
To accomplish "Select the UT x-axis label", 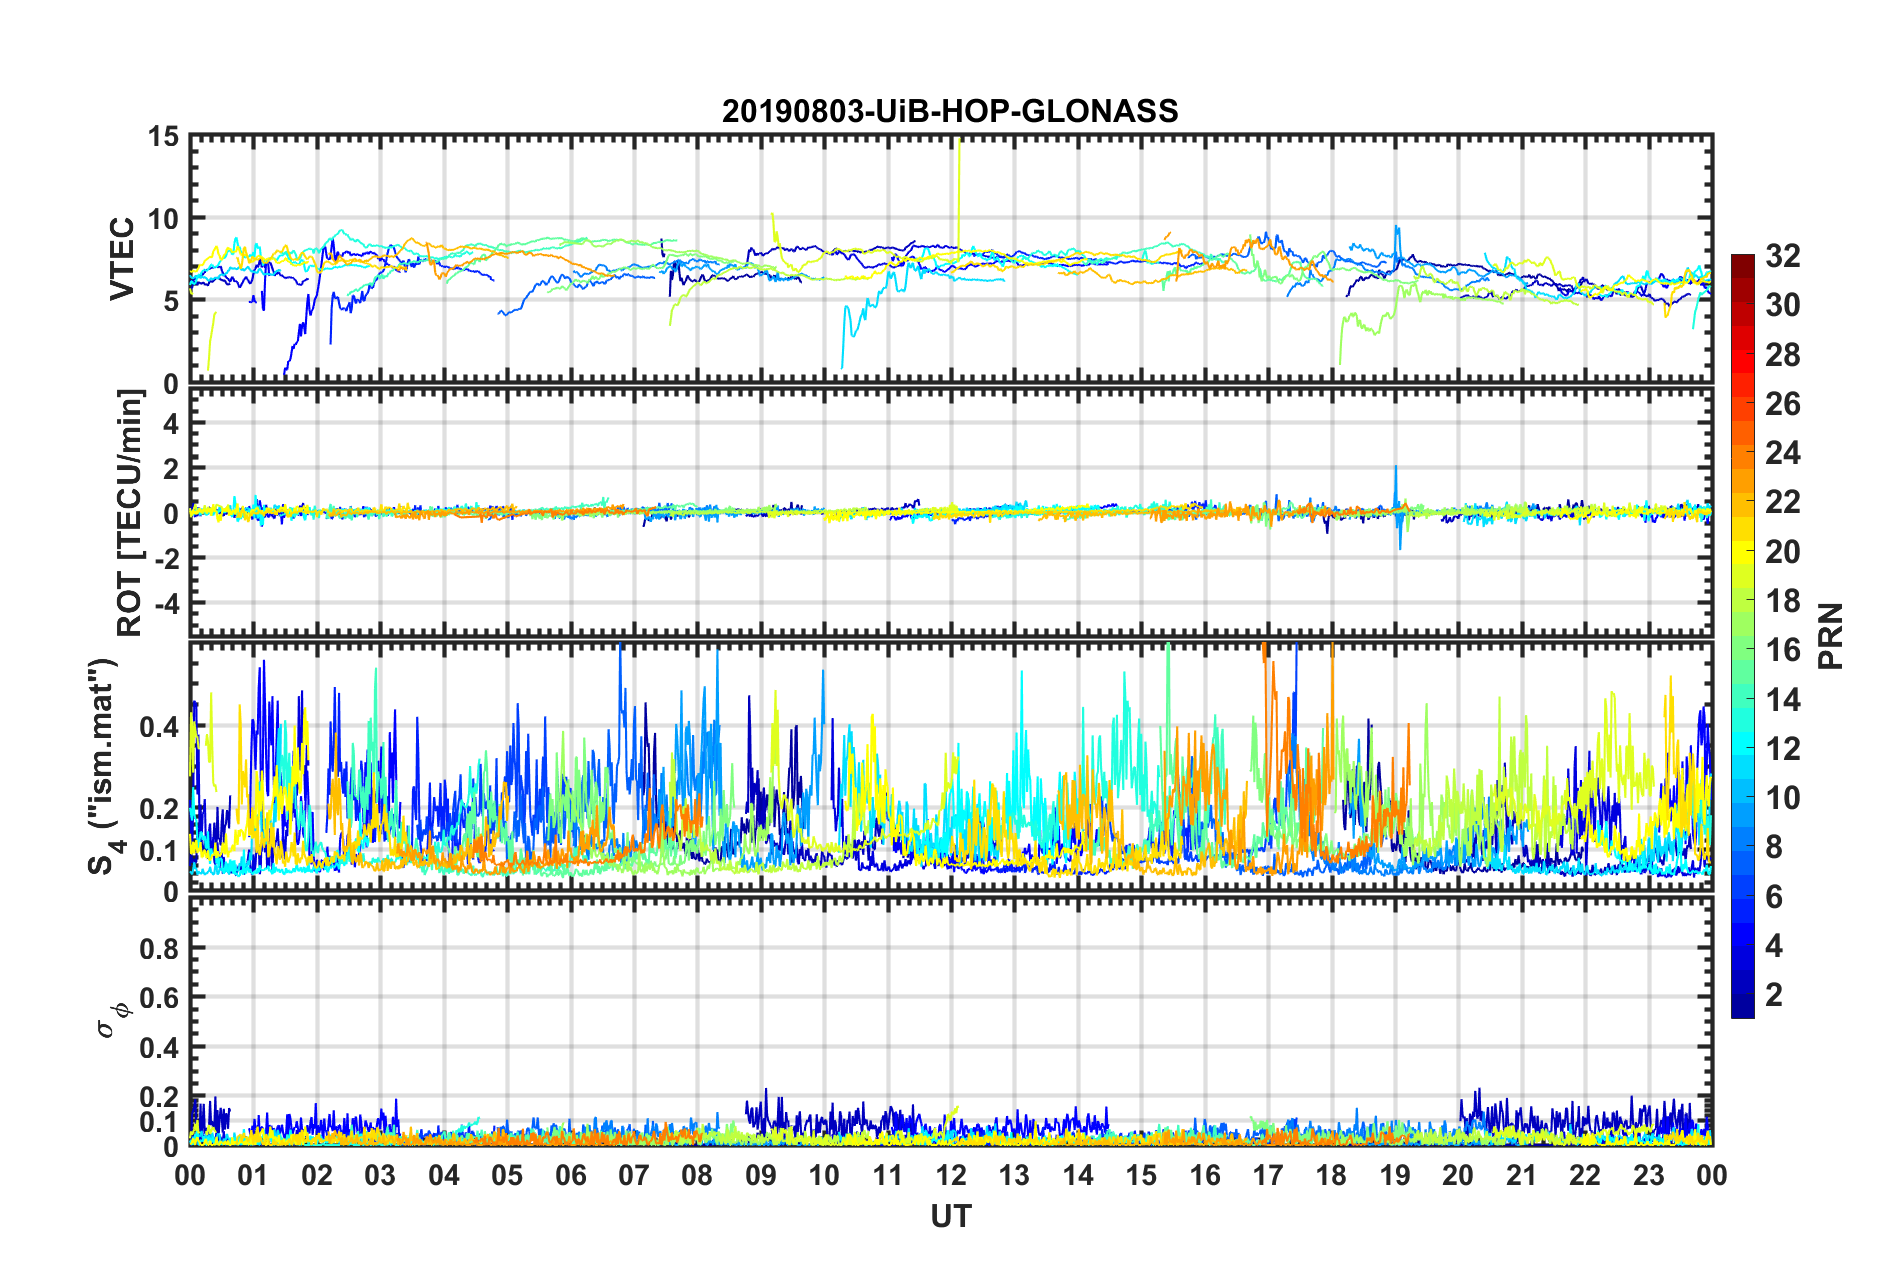I will click(x=951, y=1216).
